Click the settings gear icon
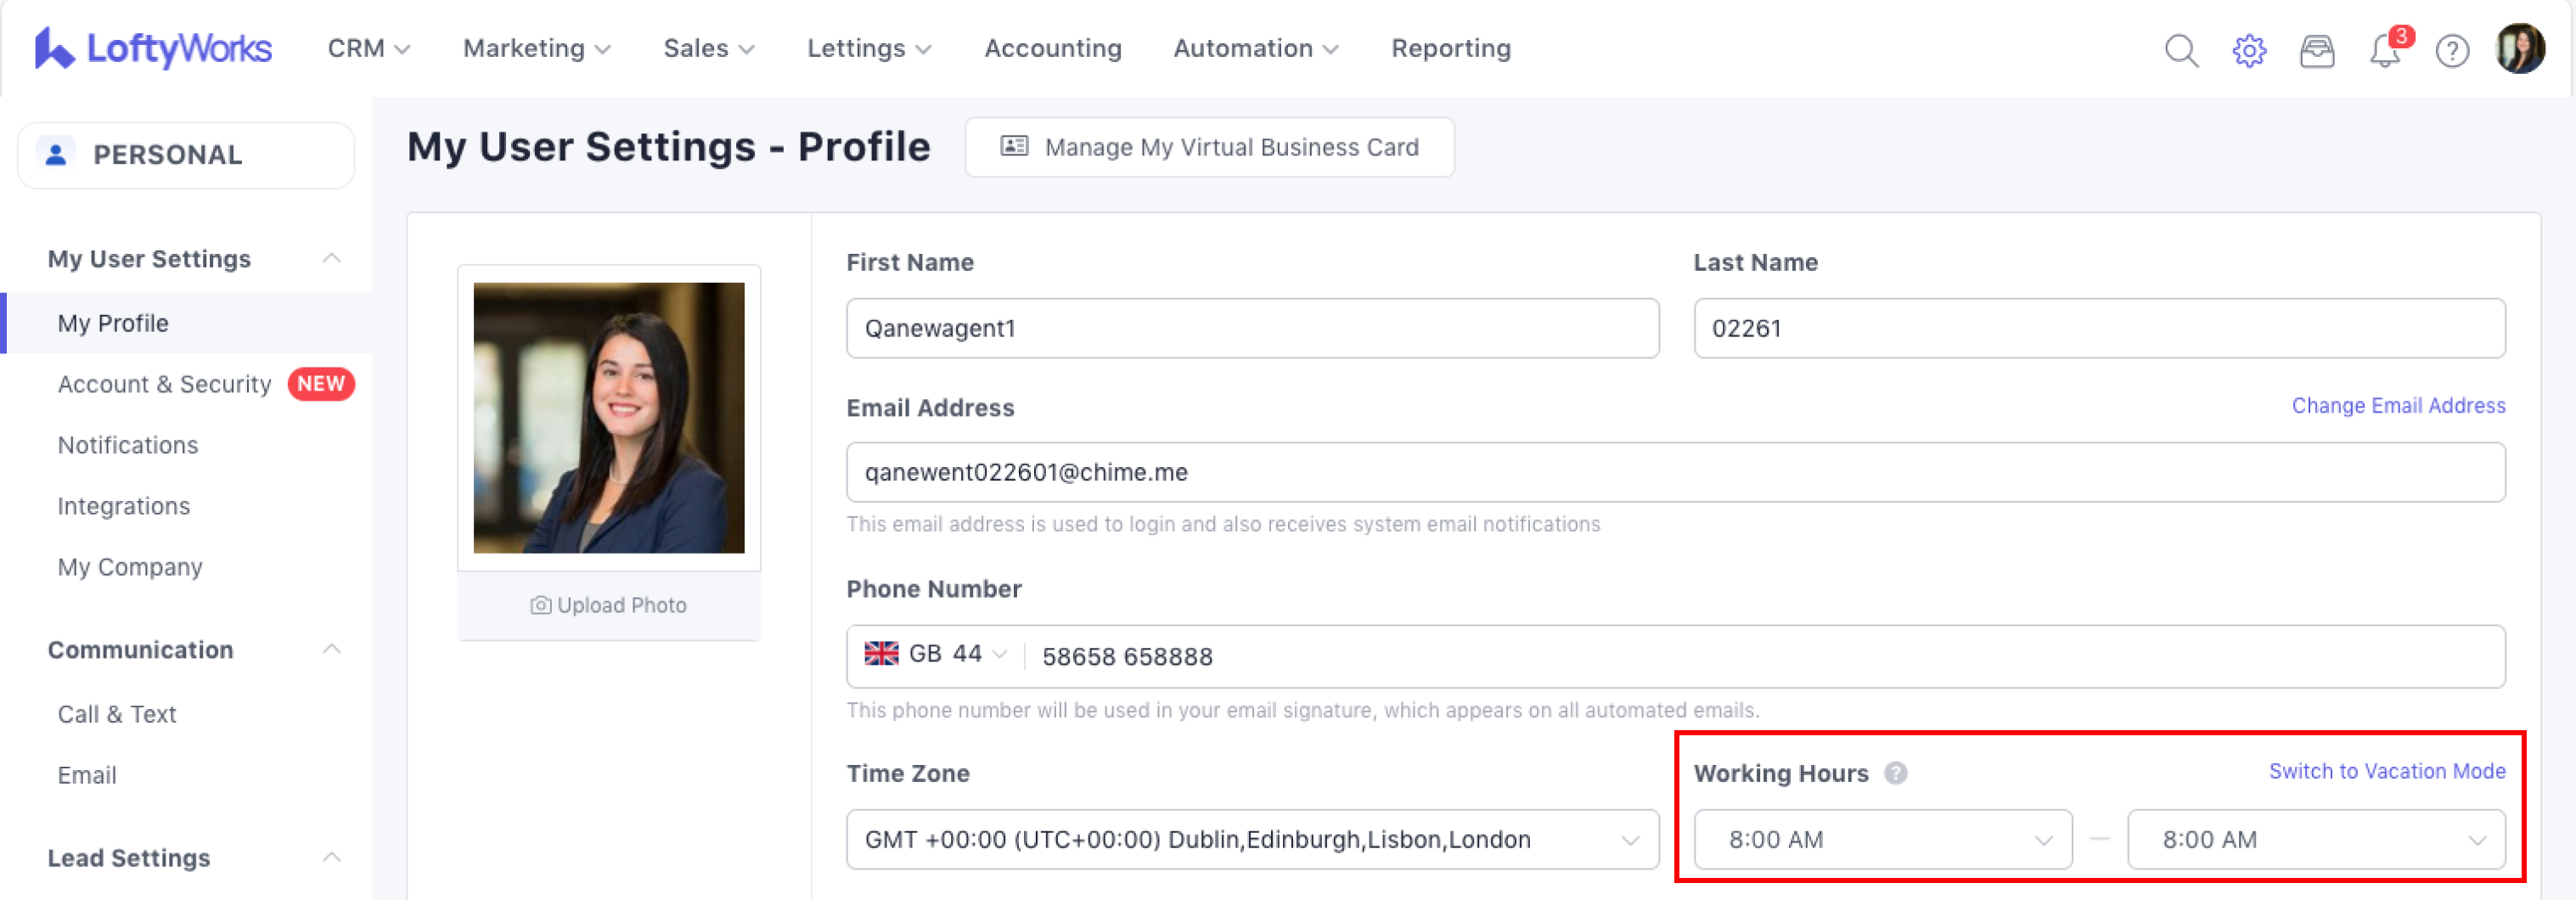This screenshot has height=900, width=2576. pyautogui.click(x=2248, y=50)
